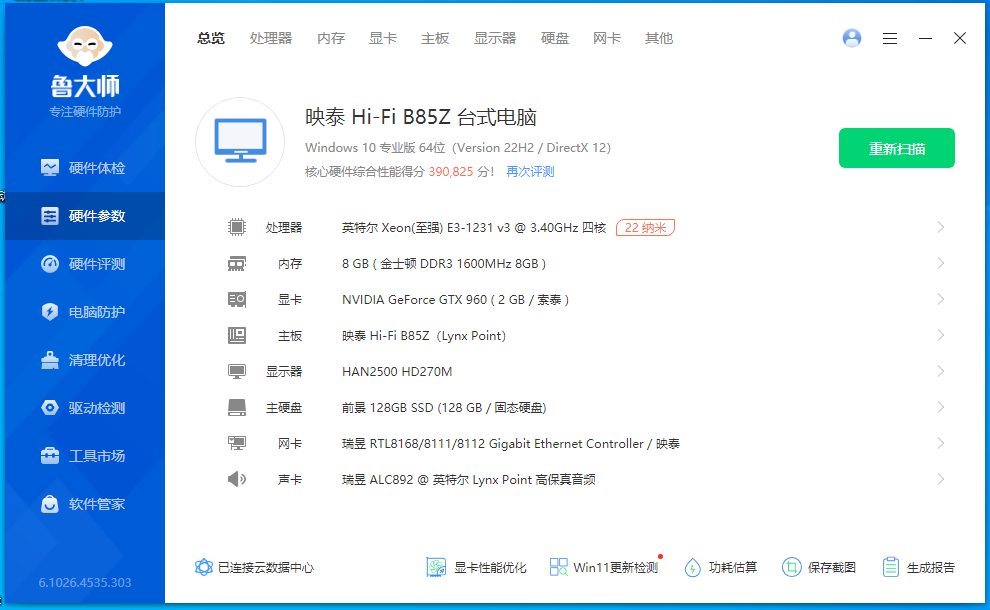The height and width of the screenshot is (610, 990).
Task: Click the user account avatar icon
Action: point(852,38)
